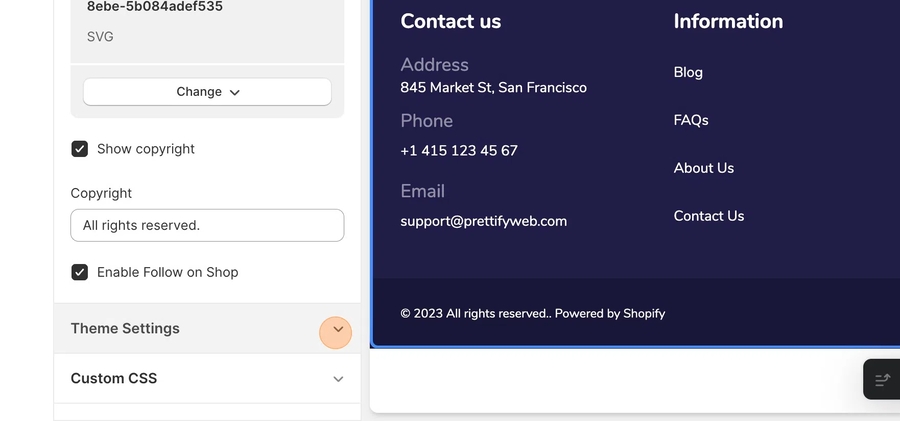Click the Phone label in the footer

(x=426, y=121)
